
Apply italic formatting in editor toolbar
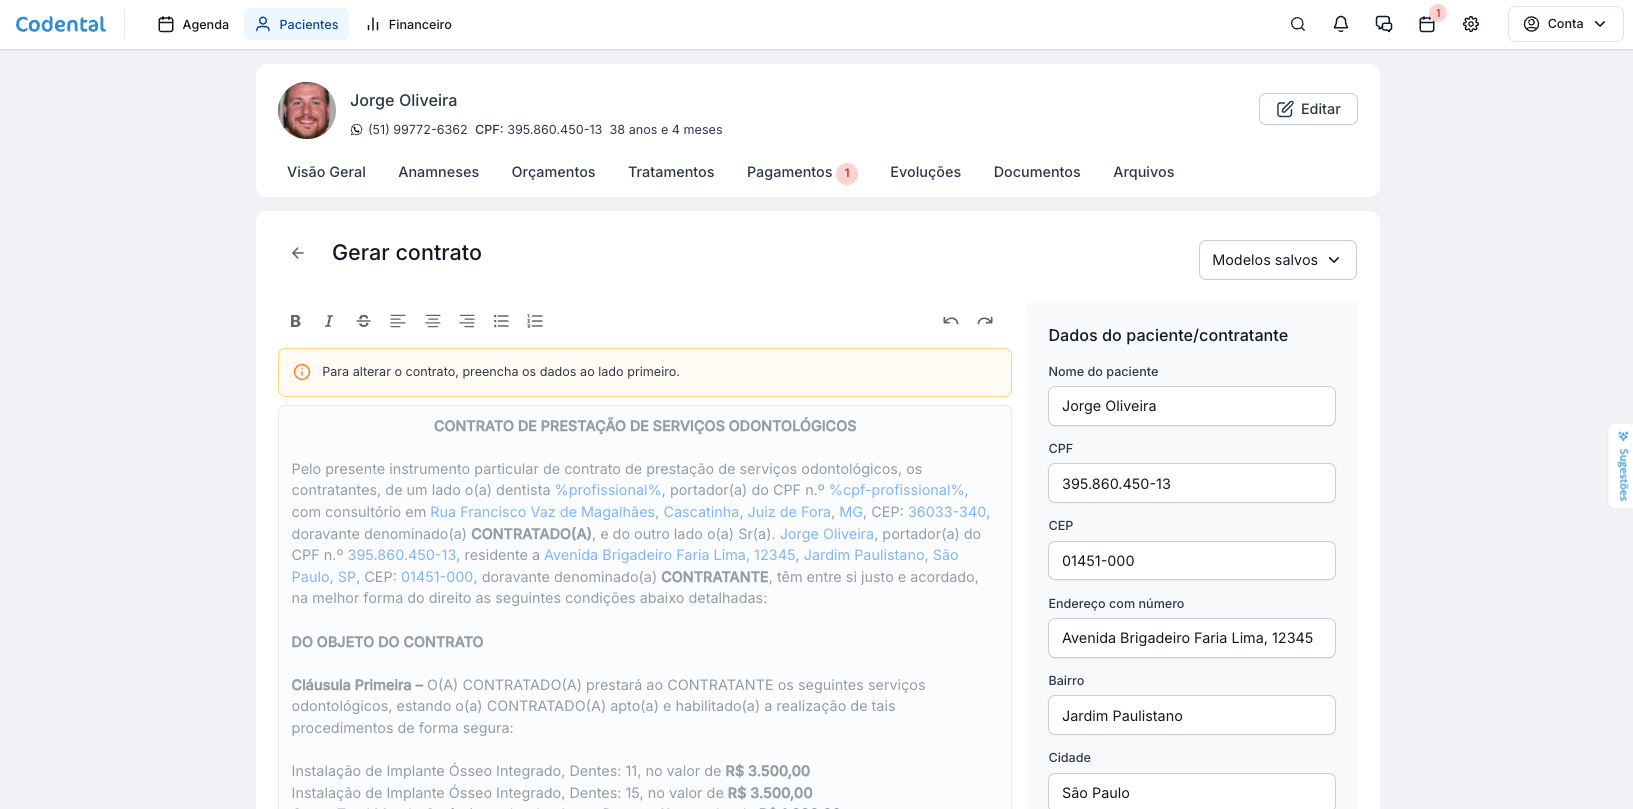329,321
